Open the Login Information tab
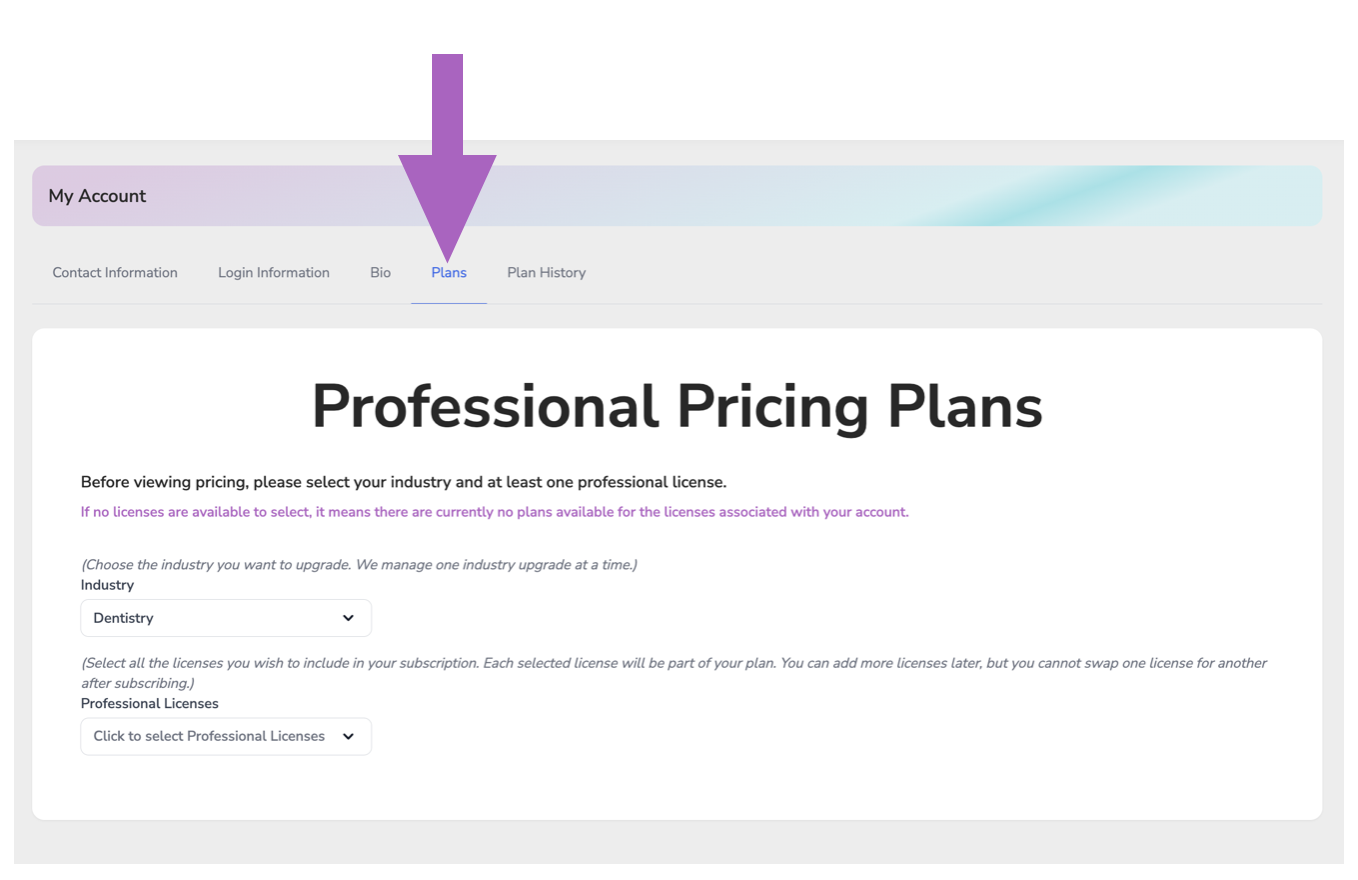This screenshot has height=880, width=1358. click(273, 272)
